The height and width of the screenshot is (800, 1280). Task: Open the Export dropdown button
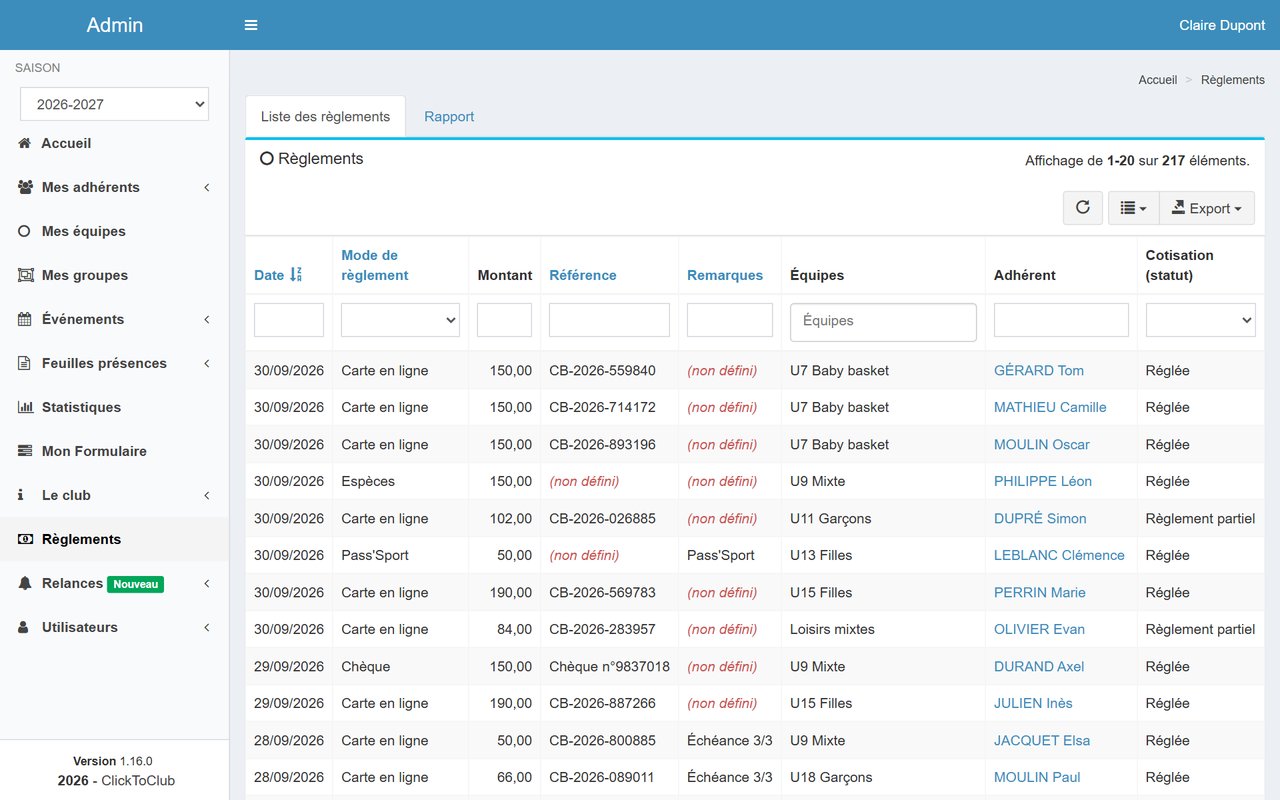click(1206, 208)
